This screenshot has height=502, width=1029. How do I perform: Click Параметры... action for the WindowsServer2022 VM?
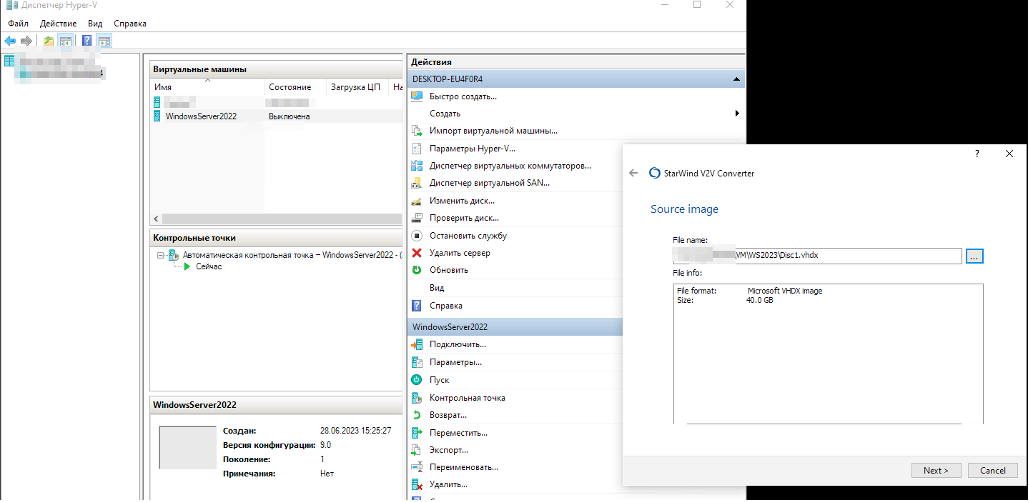point(455,362)
